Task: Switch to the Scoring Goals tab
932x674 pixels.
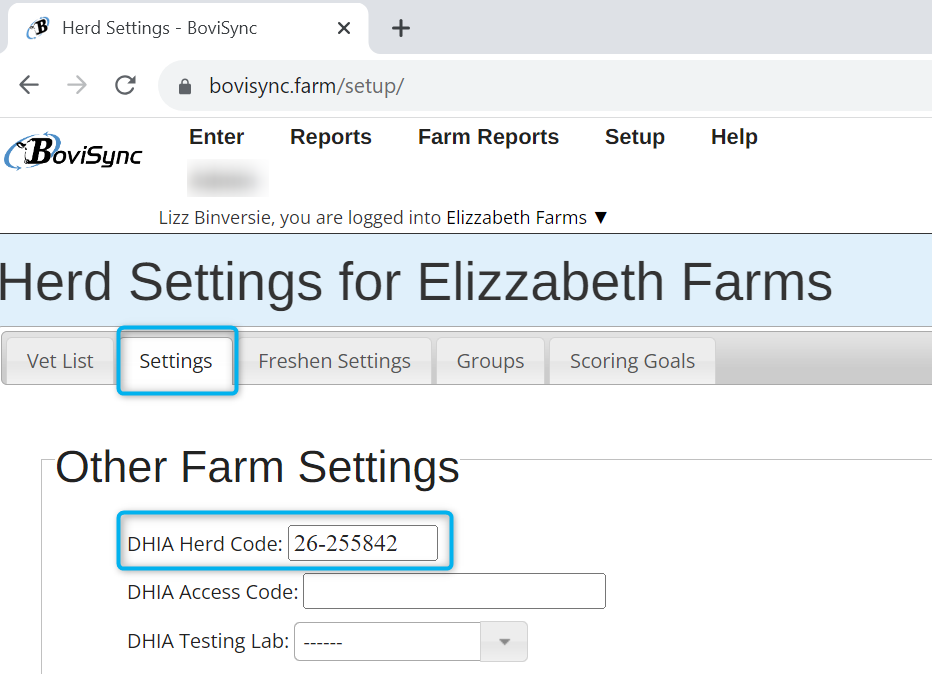Action: [x=632, y=361]
